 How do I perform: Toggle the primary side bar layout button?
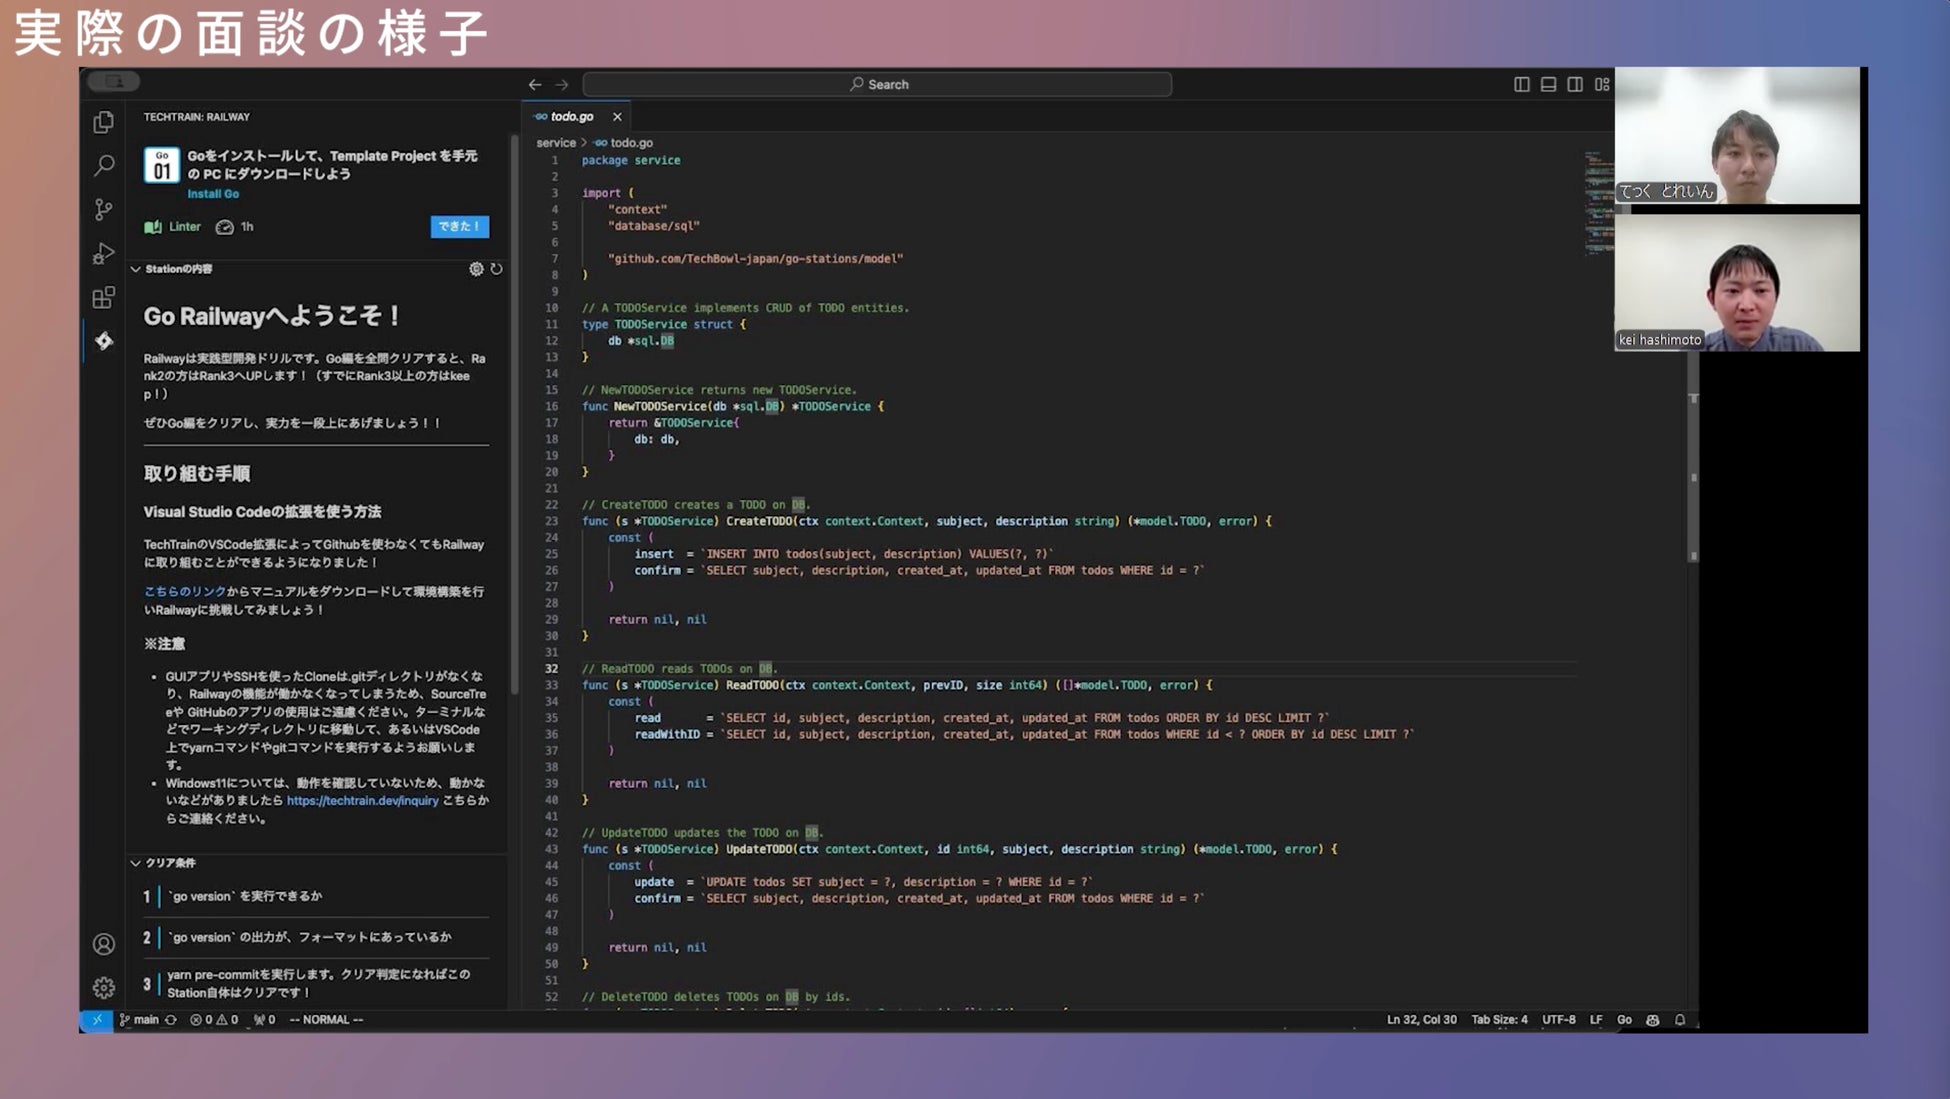[x=1521, y=85]
